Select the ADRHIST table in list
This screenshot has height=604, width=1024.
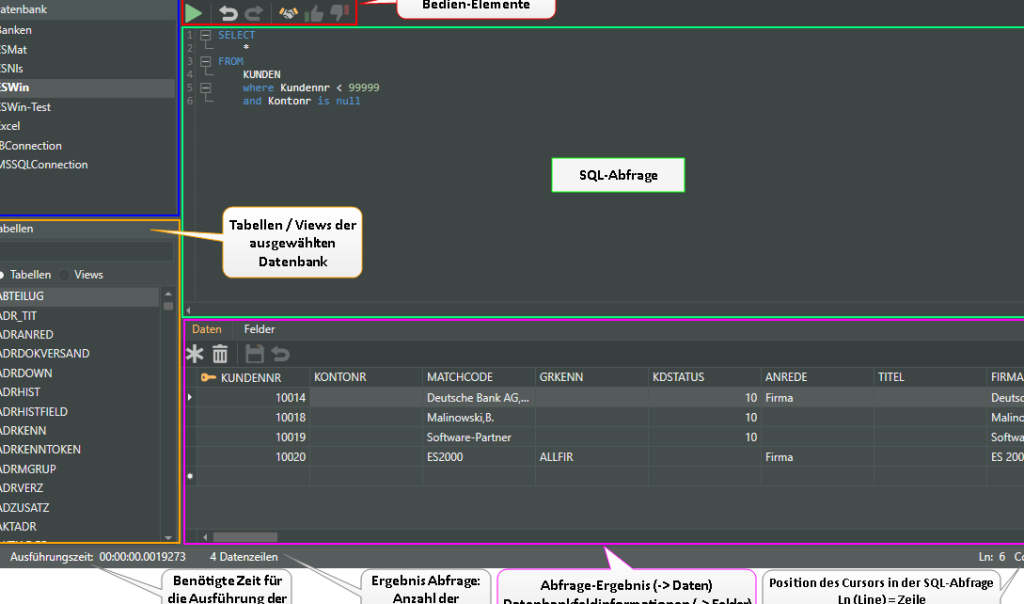[x=20, y=392]
